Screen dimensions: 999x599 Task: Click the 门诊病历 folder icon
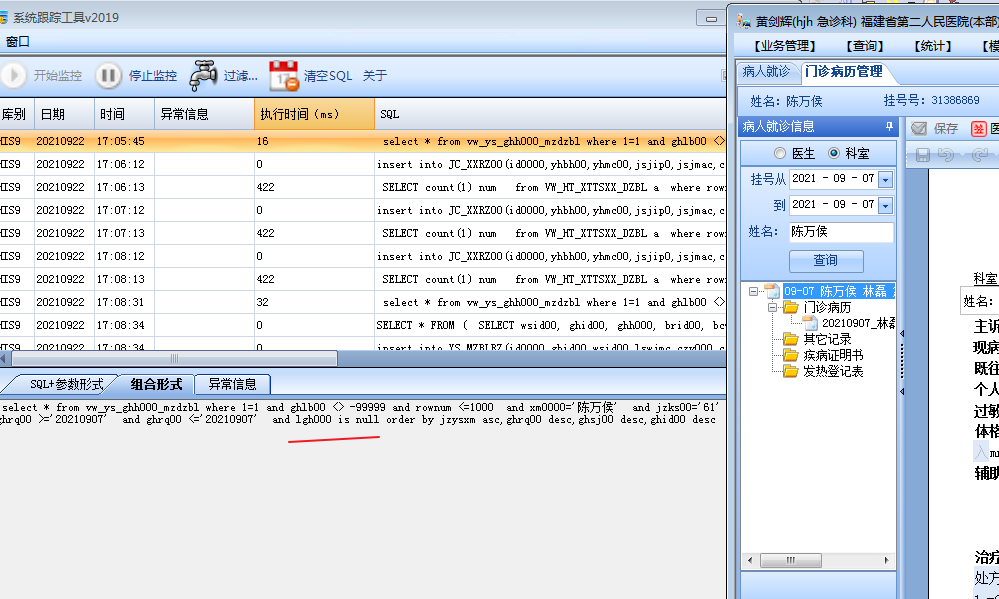coord(791,307)
